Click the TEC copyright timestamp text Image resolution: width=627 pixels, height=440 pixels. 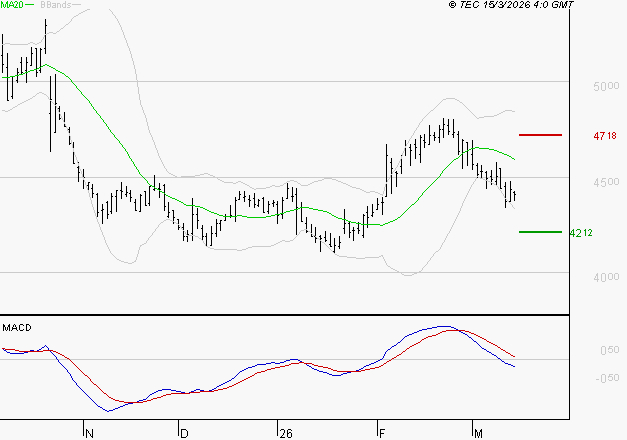point(511,4)
